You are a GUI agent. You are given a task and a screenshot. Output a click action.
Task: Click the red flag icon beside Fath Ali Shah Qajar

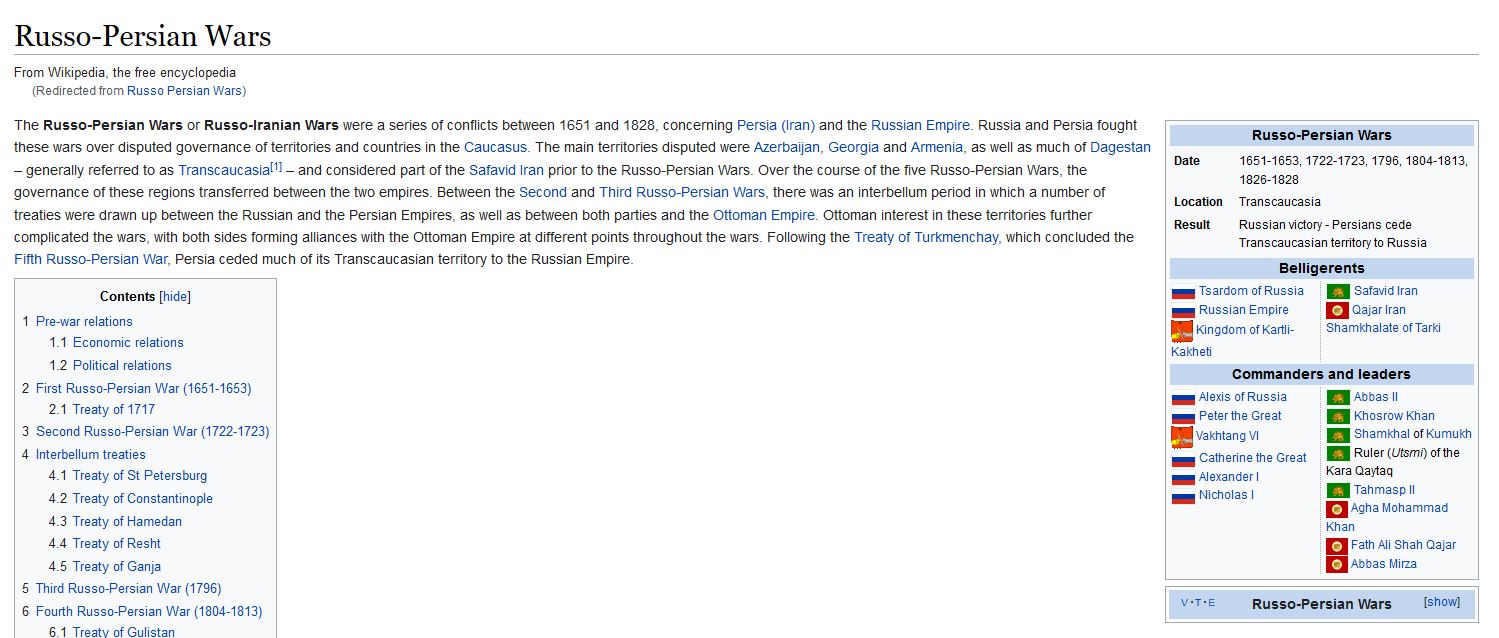tap(1337, 546)
